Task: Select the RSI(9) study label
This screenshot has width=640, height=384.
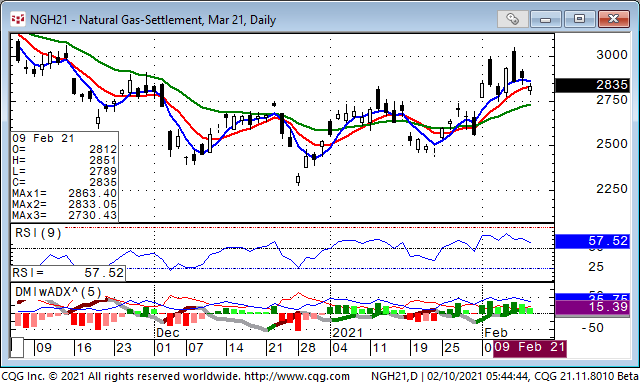Action: [x=38, y=233]
